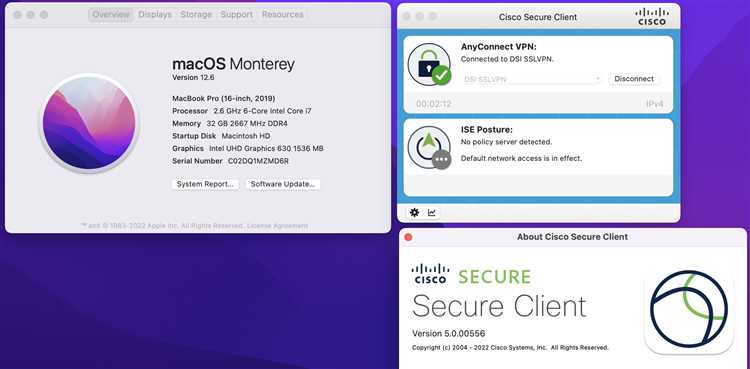Click the serial number C02DQ1MZMD6R

[258, 161]
